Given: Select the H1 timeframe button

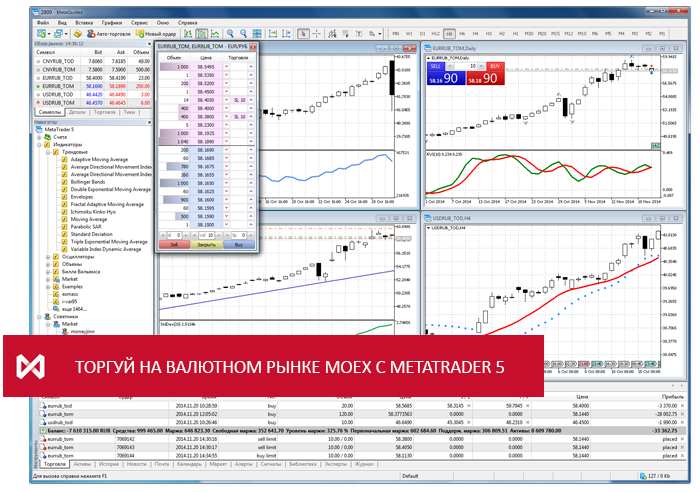Looking at the screenshot, I should pyautogui.click(x=516, y=34).
